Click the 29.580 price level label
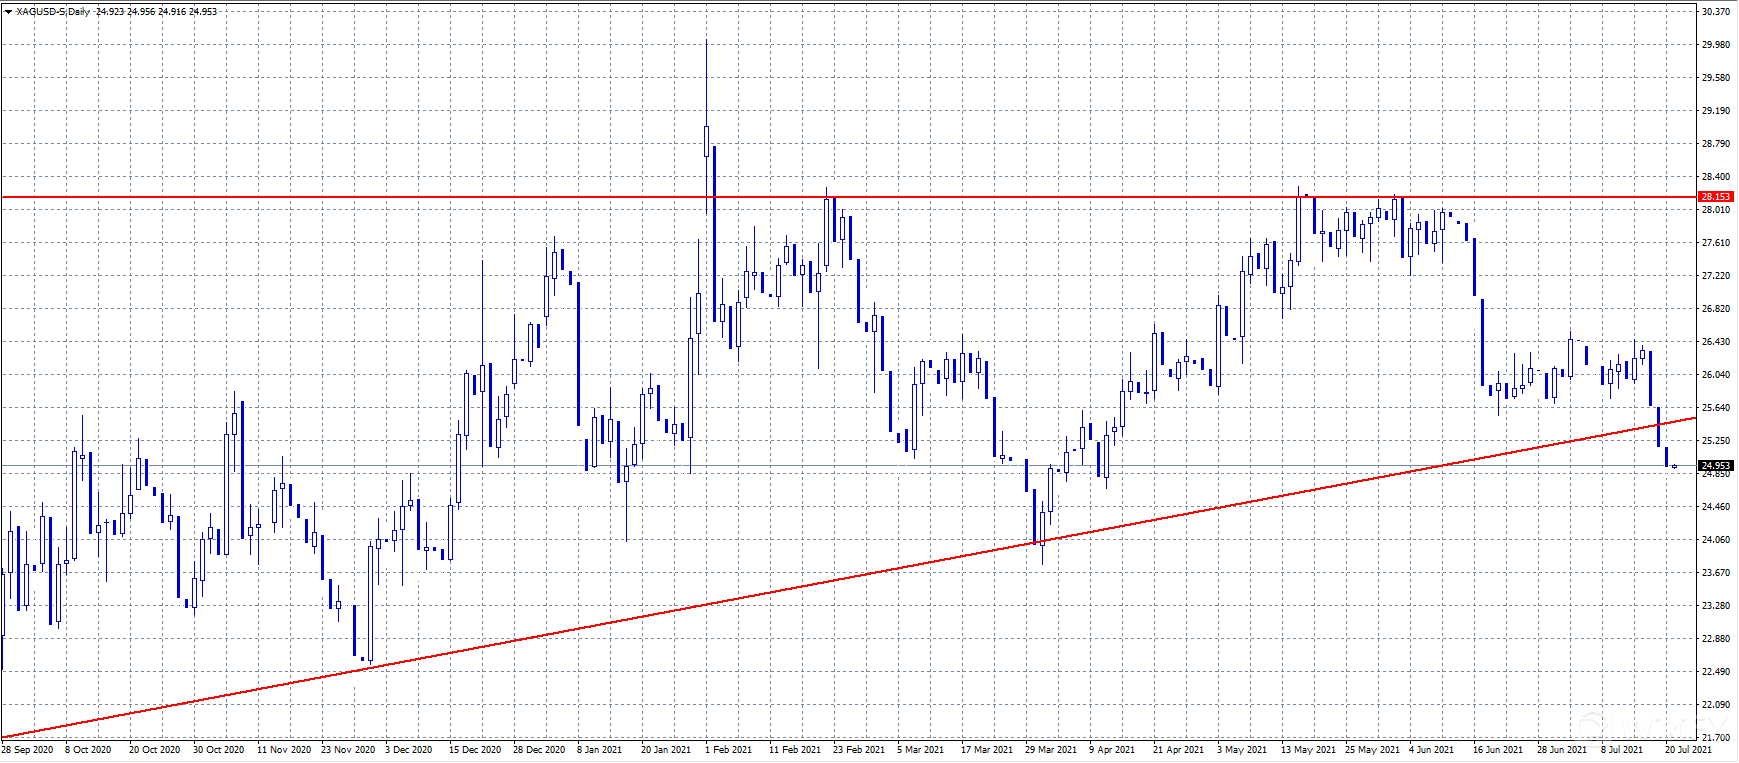1739x763 pixels. [x=1716, y=78]
